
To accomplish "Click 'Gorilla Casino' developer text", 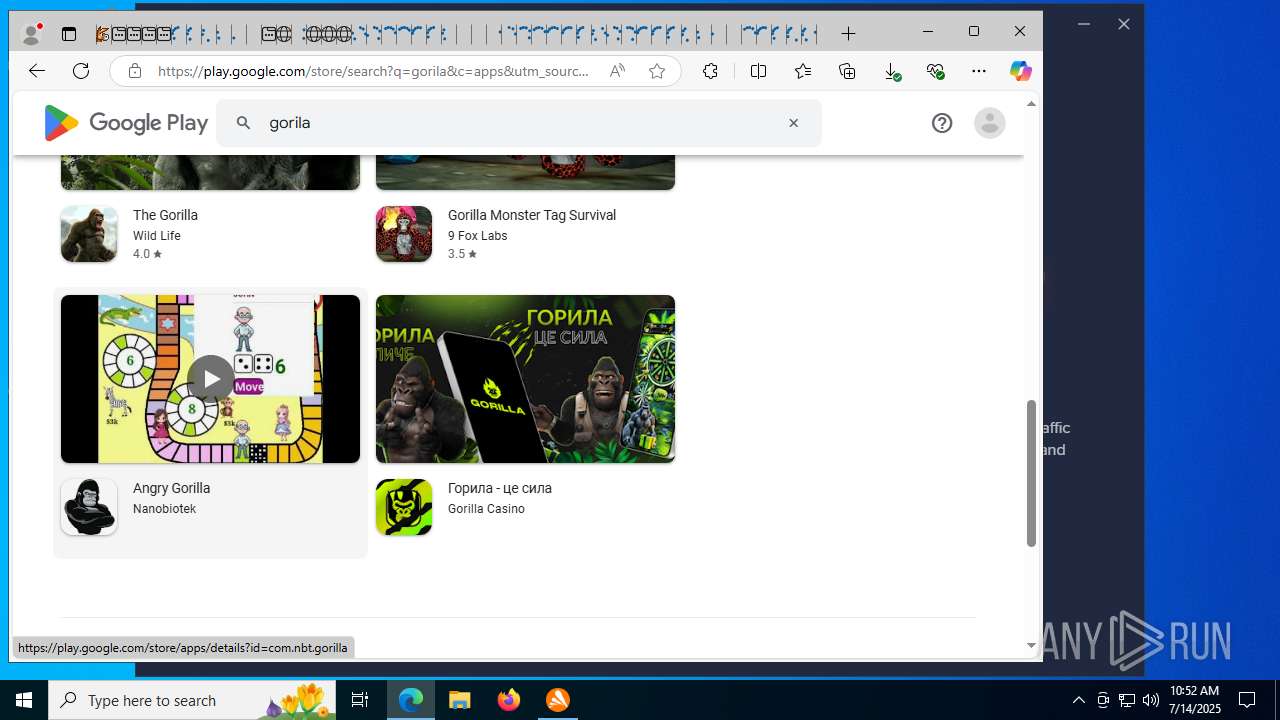I will click(x=486, y=509).
